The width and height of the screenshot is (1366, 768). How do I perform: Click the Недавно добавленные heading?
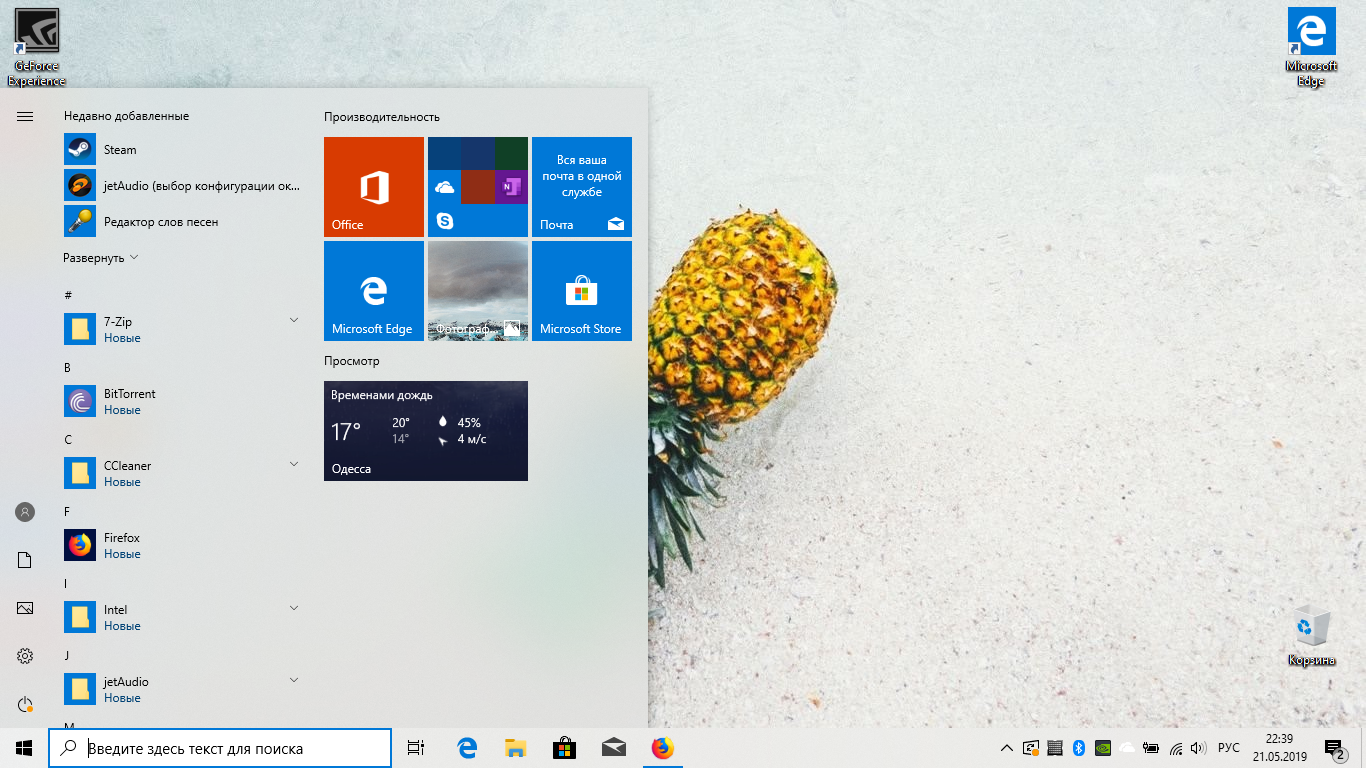(126, 116)
